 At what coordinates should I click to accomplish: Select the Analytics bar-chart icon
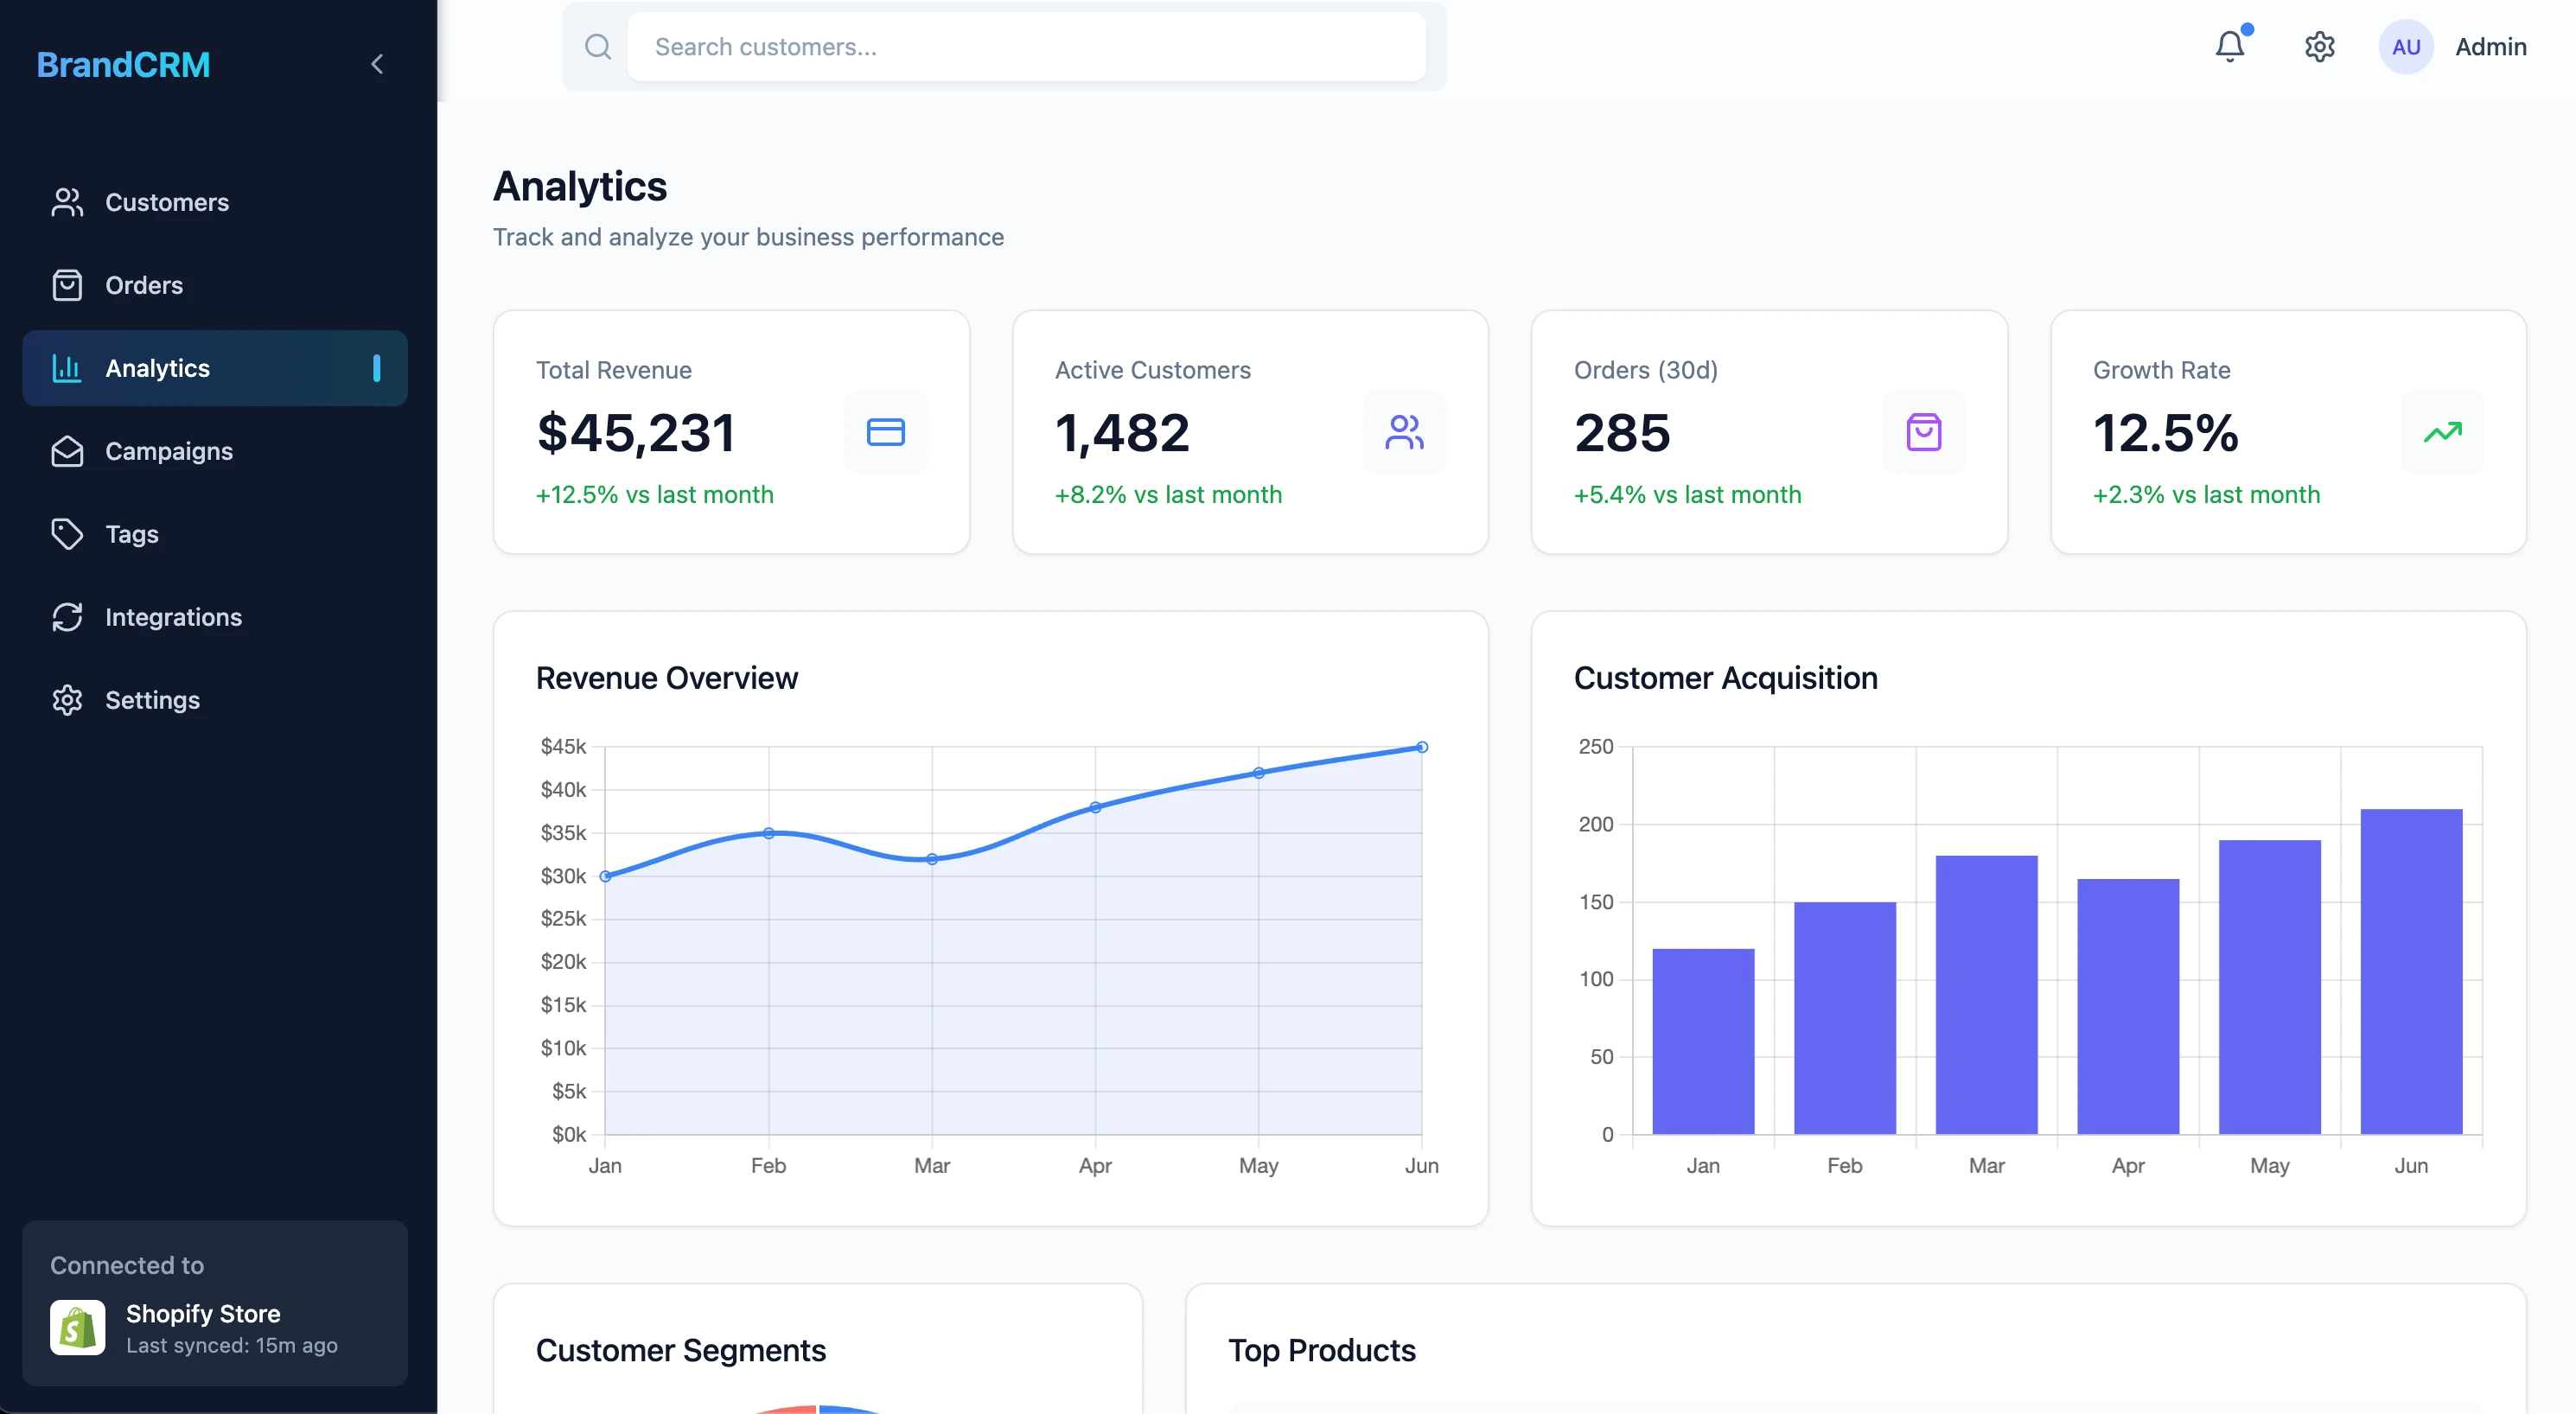66,368
